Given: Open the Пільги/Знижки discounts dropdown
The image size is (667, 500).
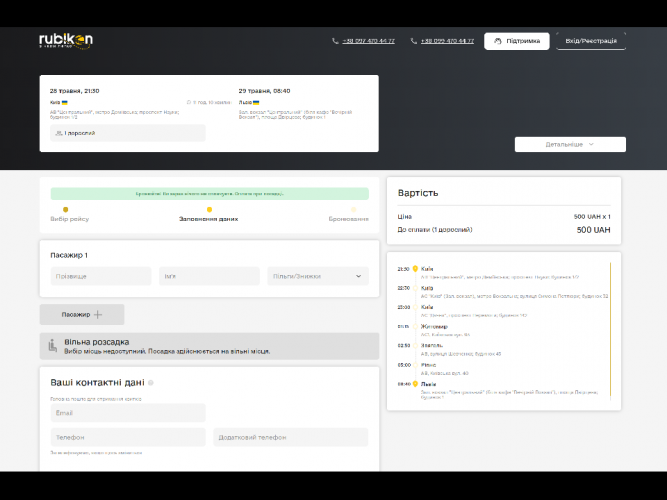Looking at the screenshot, I should (x=318, y=276).
